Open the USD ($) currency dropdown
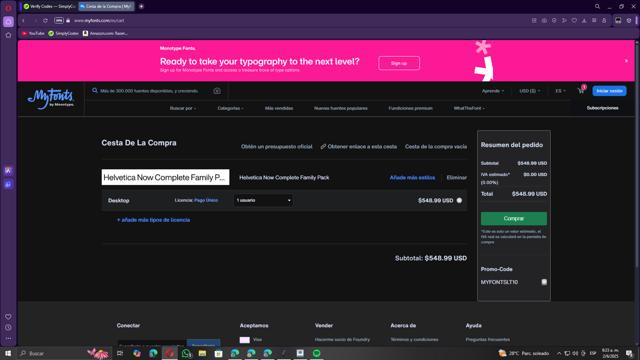Image resolution: width=640 pixels, height=360 pixels. point(530,91)
